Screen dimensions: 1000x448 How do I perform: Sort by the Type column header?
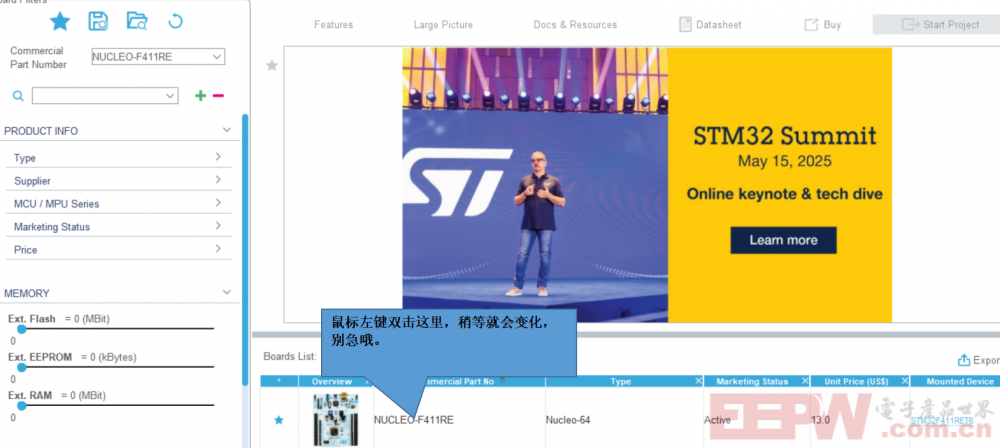click(620, 382)
